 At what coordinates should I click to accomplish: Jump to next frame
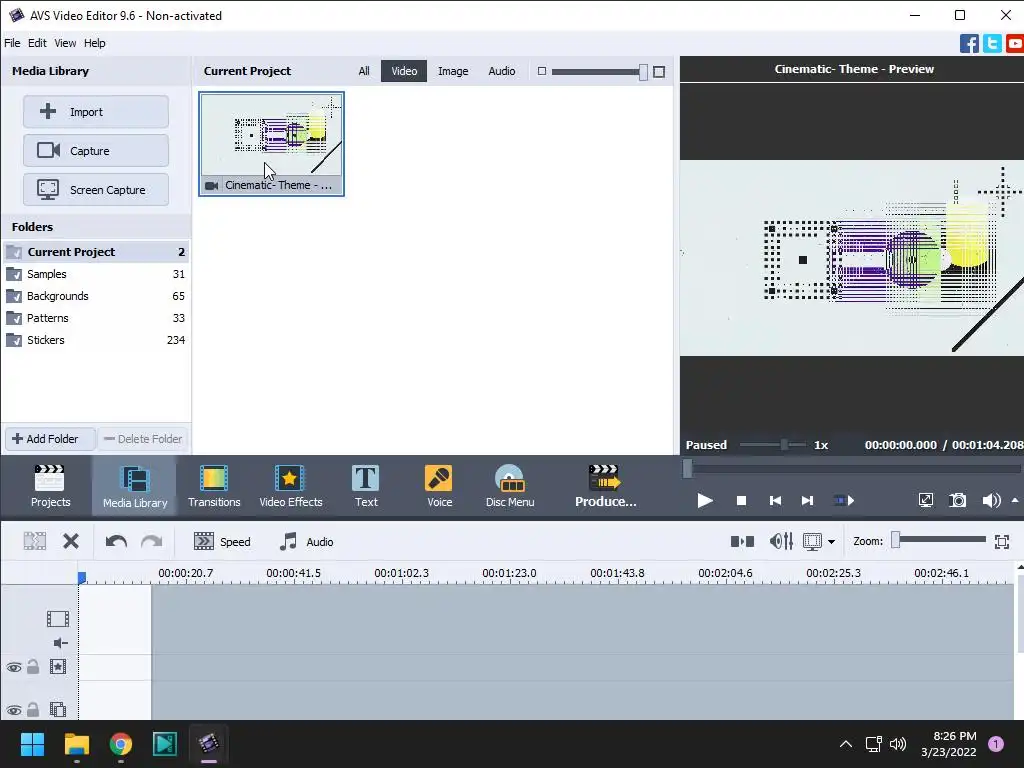click(807, 501)
